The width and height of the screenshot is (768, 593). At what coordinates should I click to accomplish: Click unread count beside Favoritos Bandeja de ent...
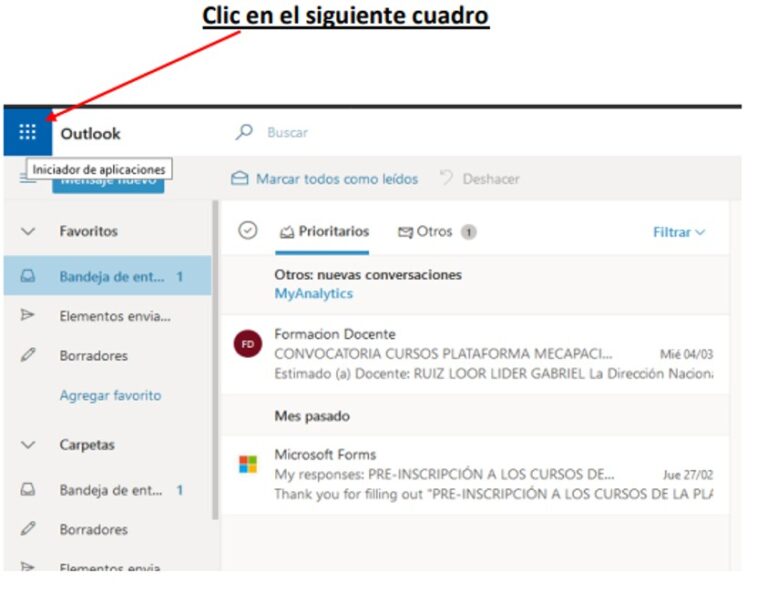pos(180,277)
